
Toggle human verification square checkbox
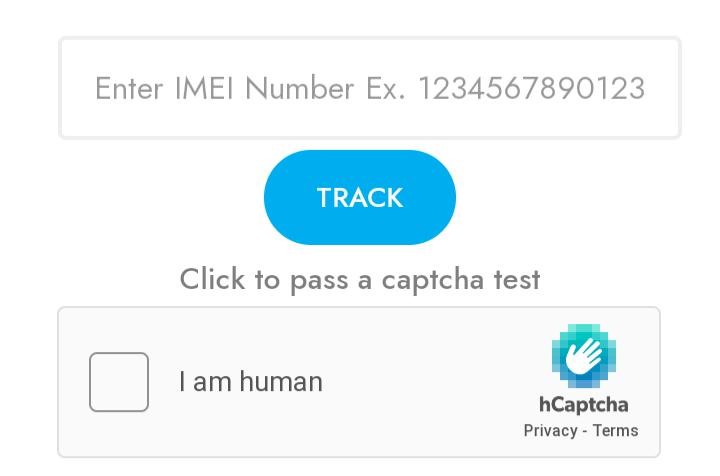coord(119,382)
